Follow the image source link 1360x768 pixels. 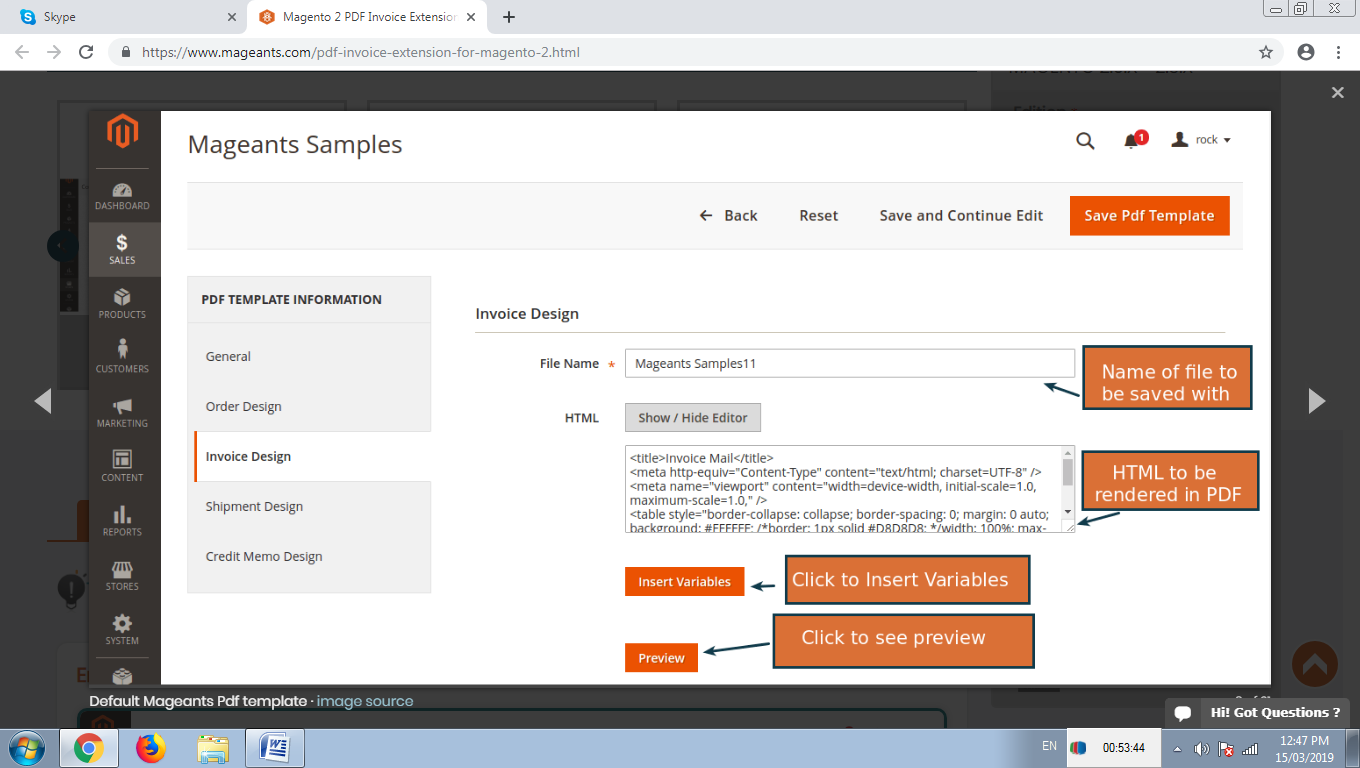coord(365,702)
